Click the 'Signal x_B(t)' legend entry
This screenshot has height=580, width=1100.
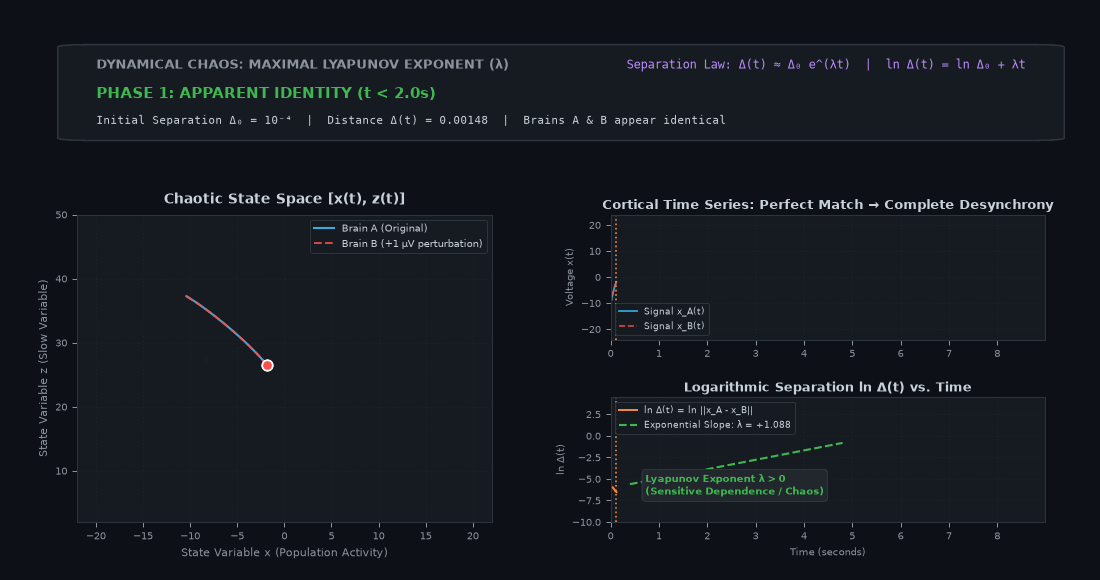tap(661, 326)
